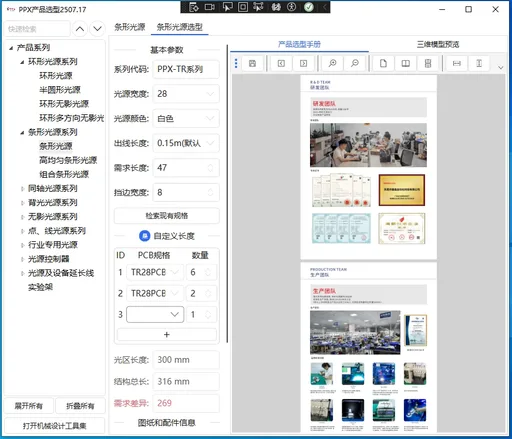Click the quick search box
Screen dimensions: 512x439
37,29
